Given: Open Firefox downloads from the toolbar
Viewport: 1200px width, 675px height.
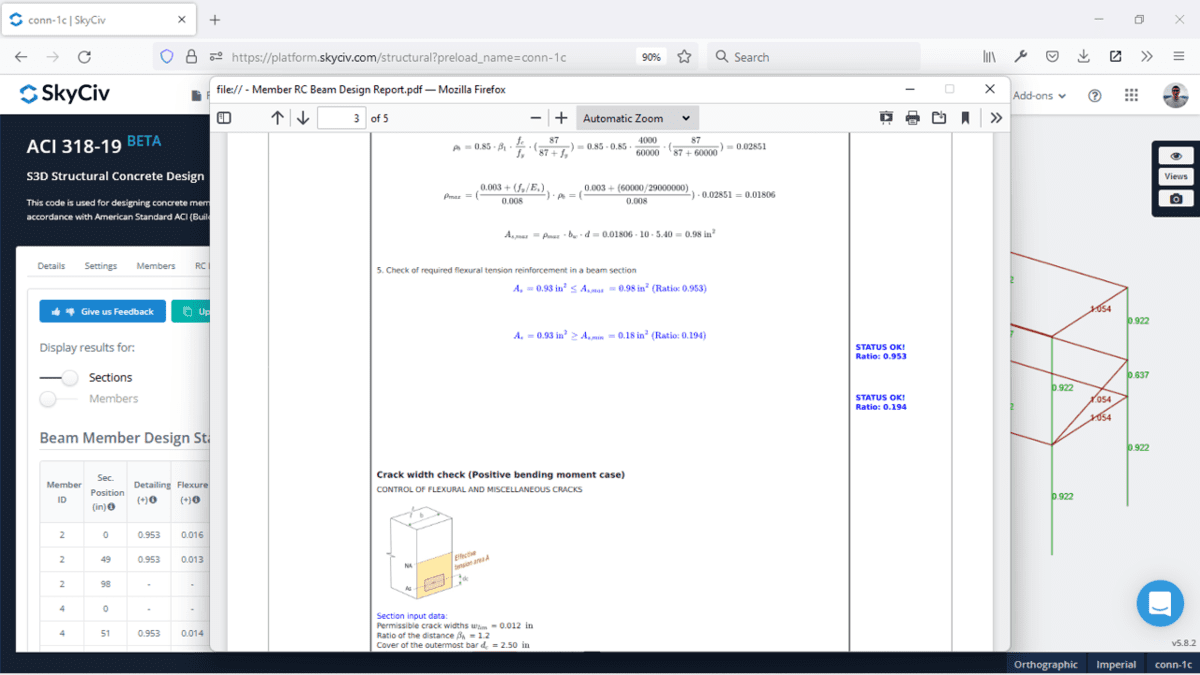Looking at the screenshot, I should pos(1083,57).
